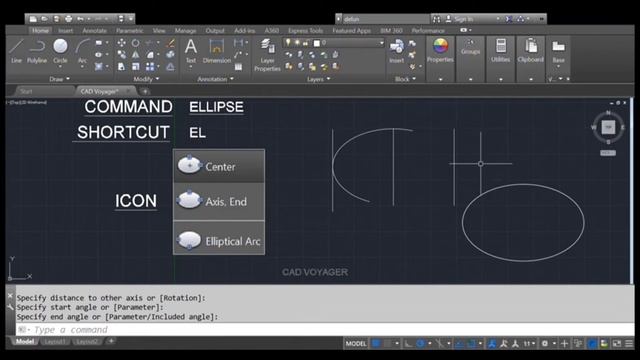This screenshot has height=360, width=640.
Task: Open the Circle tool dropdown arrow
Action: pos(60,67)
